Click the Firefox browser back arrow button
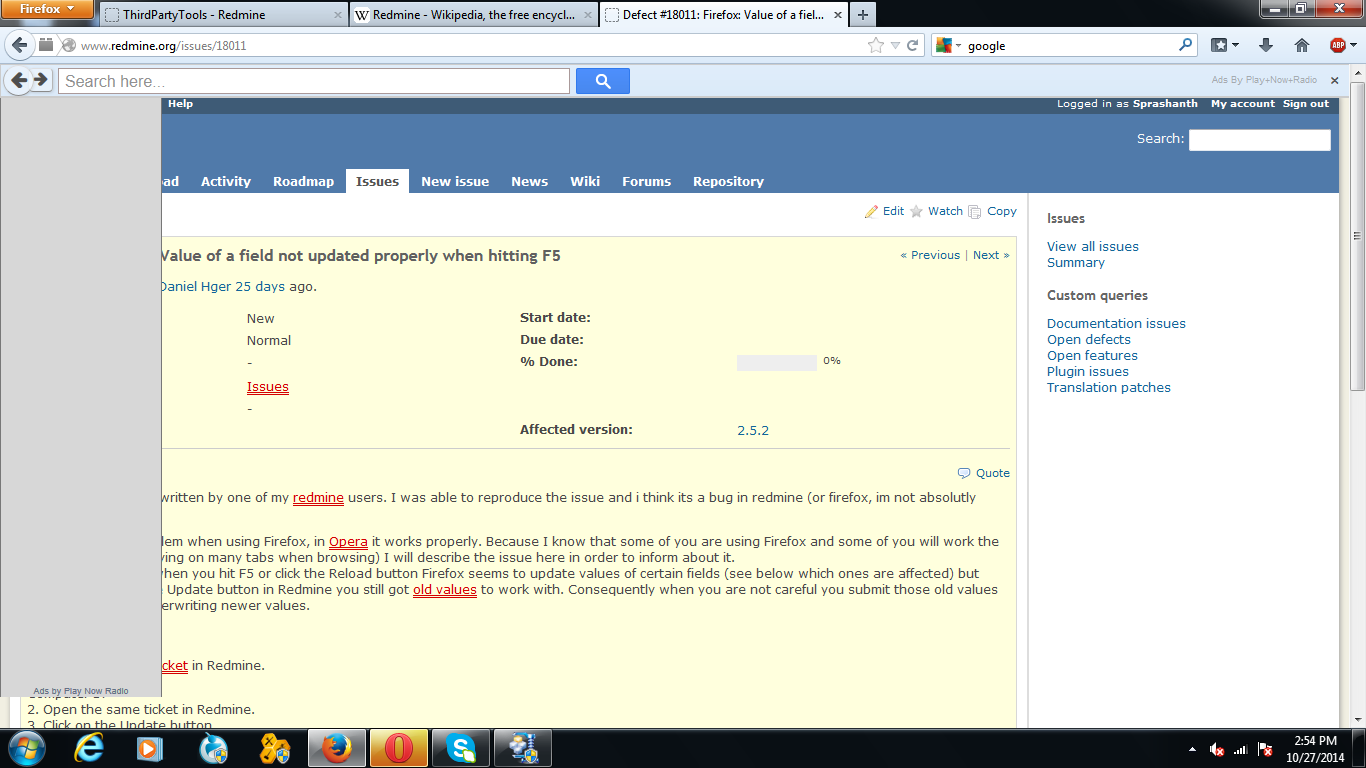The image size is (1366, 768). [x=19, y=45]
